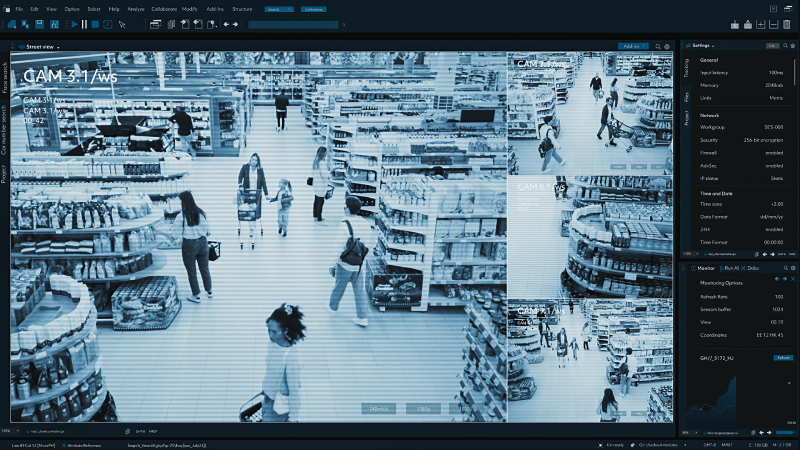Viewport: 800px width, 450px height.
Task: Click the search magnifier in Street view header
Action: coord(657,46)
